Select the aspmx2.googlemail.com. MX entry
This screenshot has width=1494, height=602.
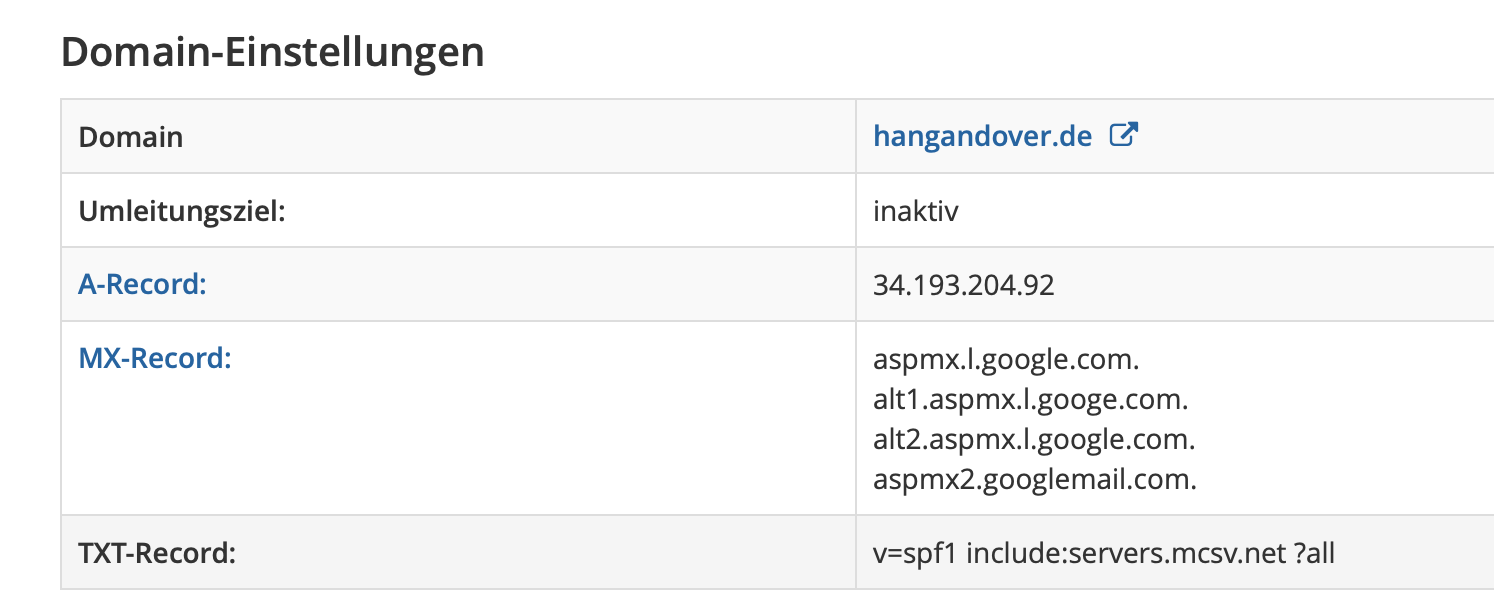(x=1034, y=479)
